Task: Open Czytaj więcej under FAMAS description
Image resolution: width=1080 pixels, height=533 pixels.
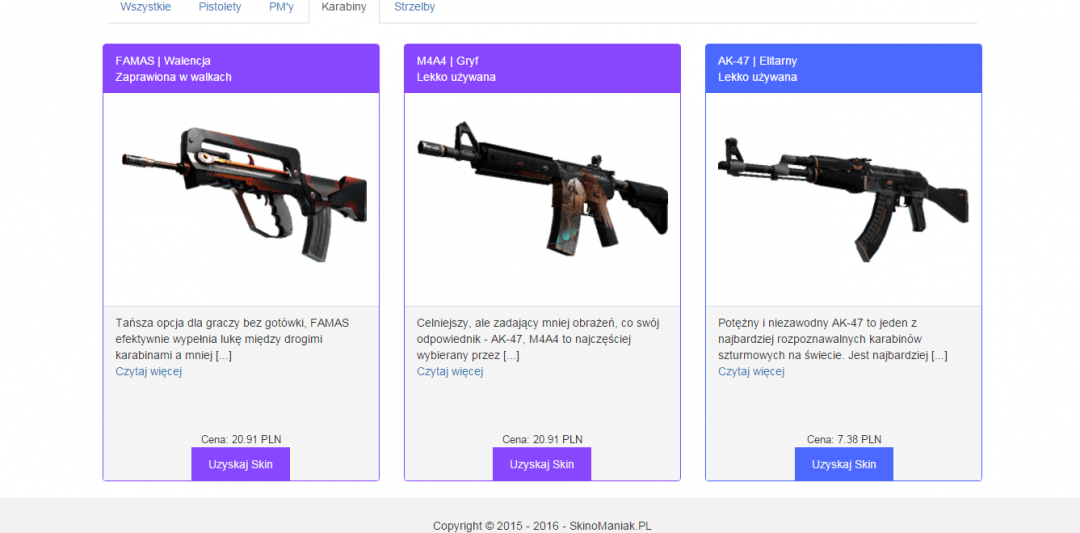Action: pyautogui.click(x=149, y=372)
